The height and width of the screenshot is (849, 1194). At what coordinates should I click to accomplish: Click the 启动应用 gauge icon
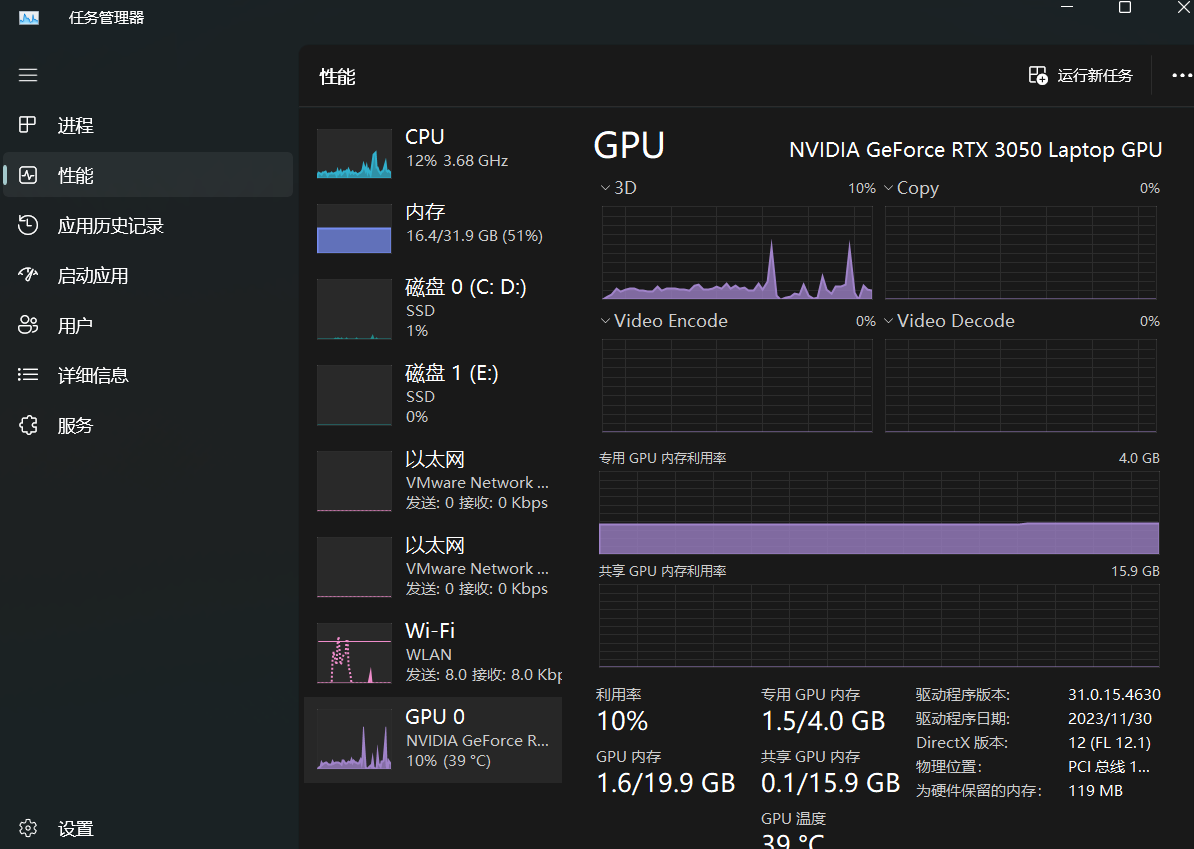click(27, 275)
